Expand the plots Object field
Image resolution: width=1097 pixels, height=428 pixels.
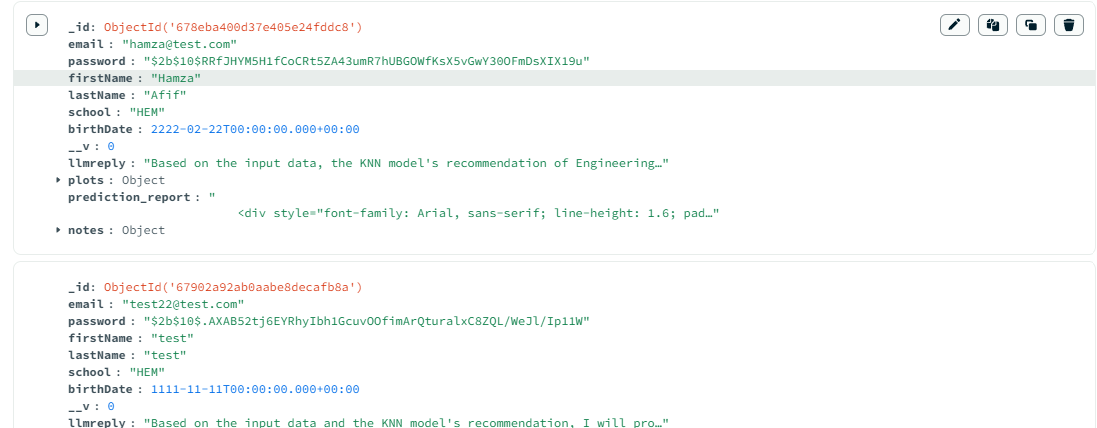click(x=58, y=180)
